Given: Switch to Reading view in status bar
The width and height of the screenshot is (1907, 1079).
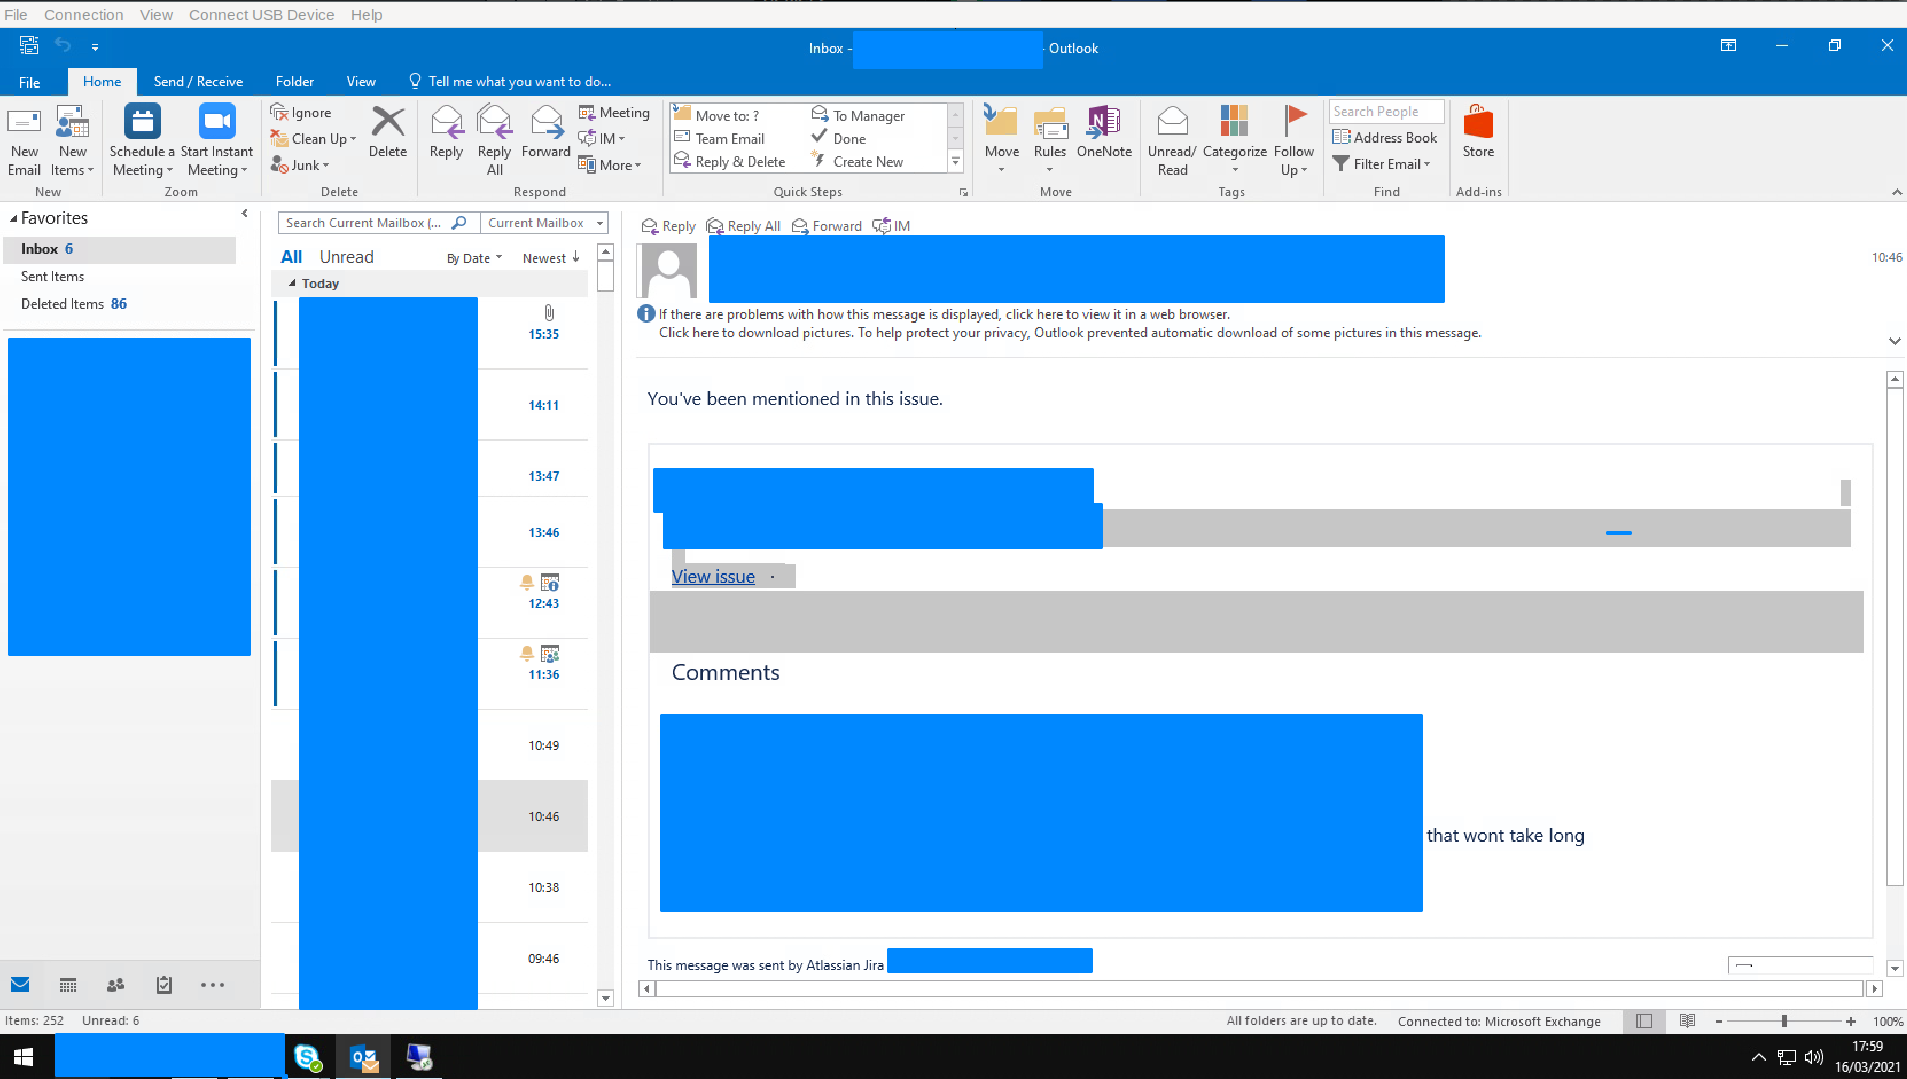Looking at the screenshot, I should [x=1688, y=1021].
